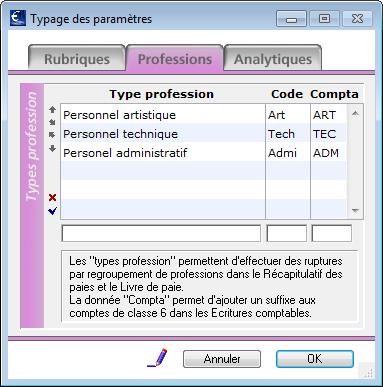This screenshot has height=387, width=383.
Task: Select the Personel administratif row
Action: (x=204, y=153)
